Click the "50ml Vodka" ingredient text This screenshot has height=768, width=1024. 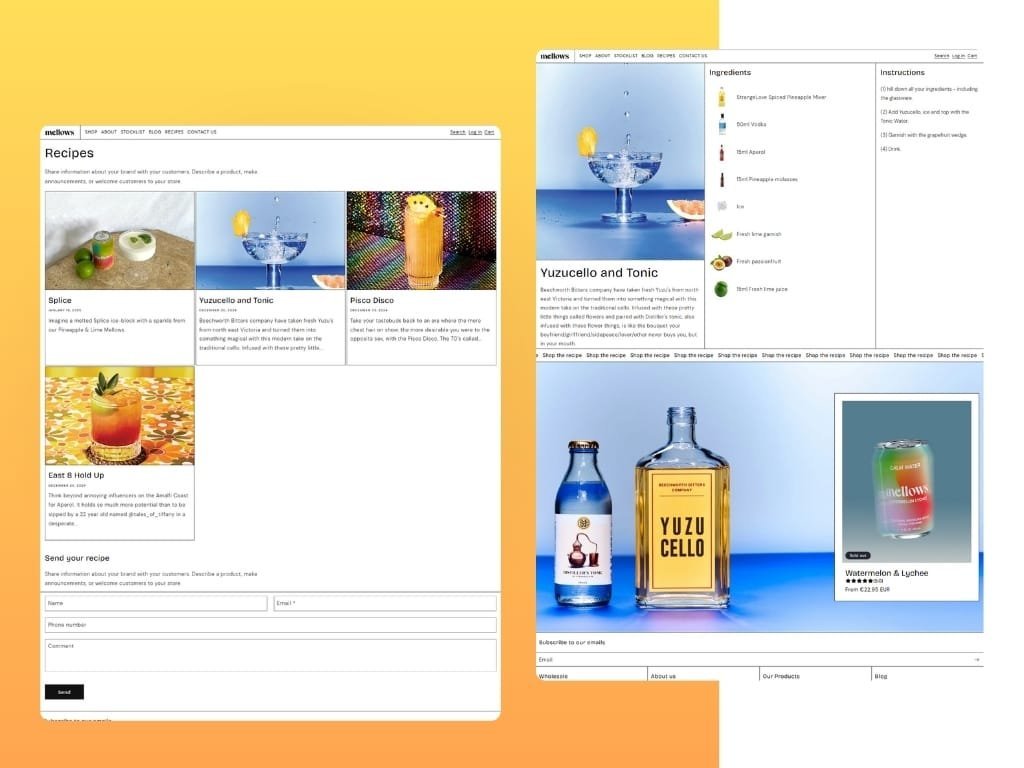(751, 124)
